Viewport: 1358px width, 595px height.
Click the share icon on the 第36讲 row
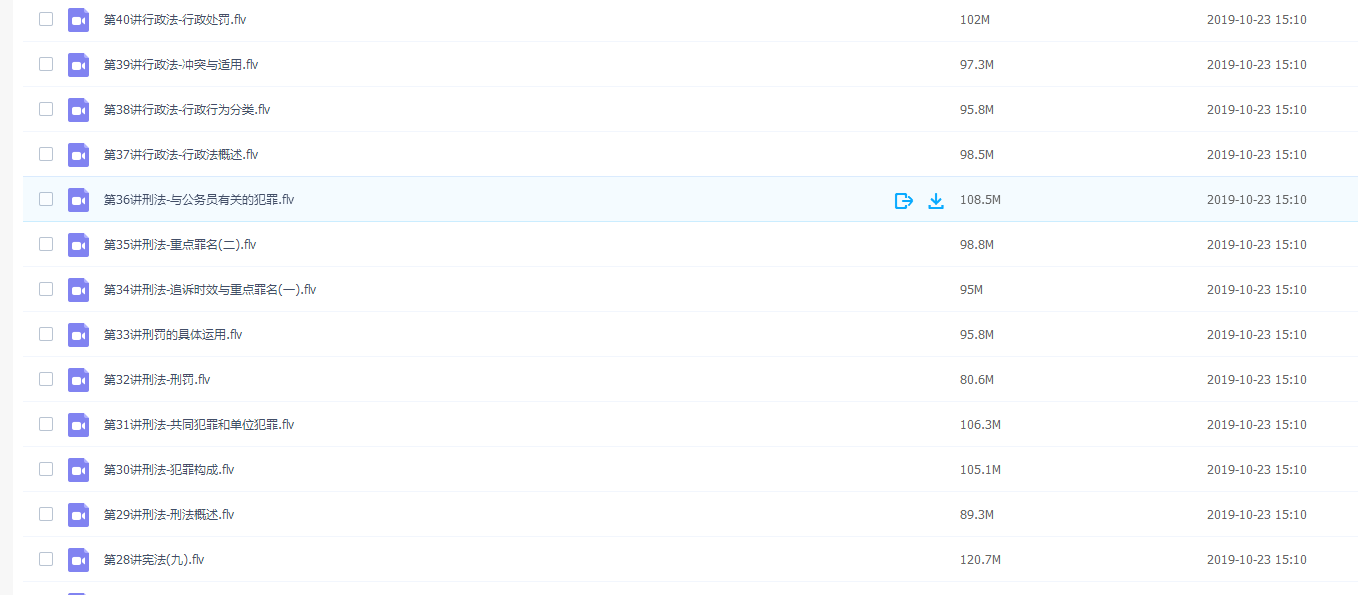pos(904,201)
